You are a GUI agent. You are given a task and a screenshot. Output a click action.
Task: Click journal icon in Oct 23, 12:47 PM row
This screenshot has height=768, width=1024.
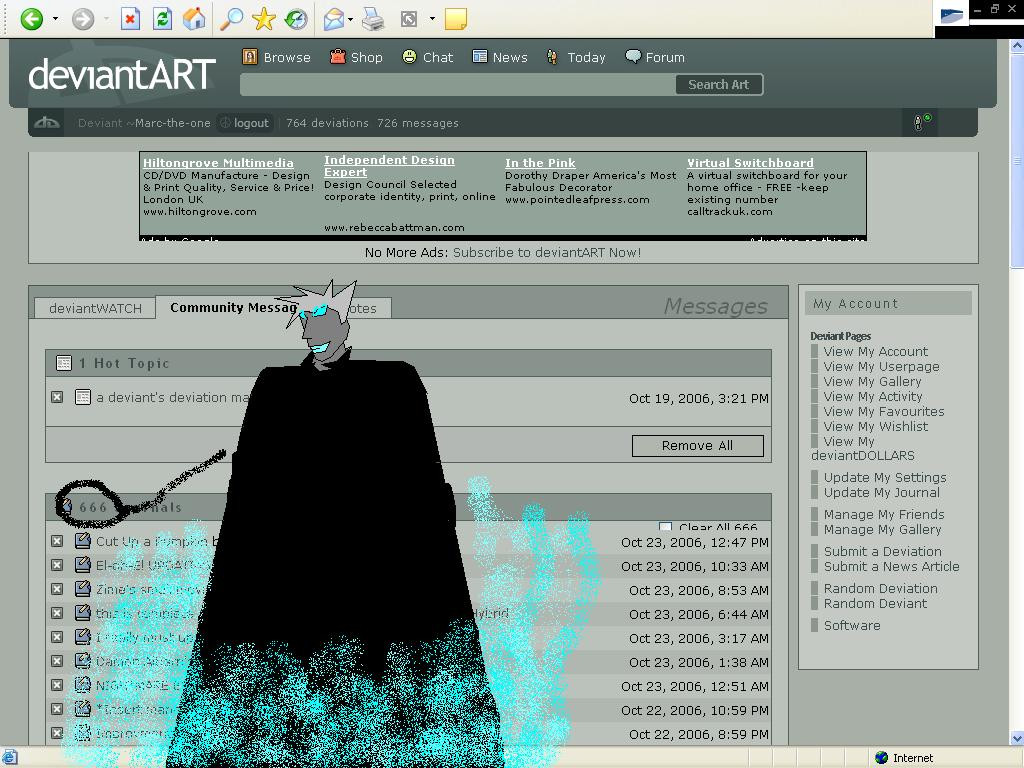(82, 541)
